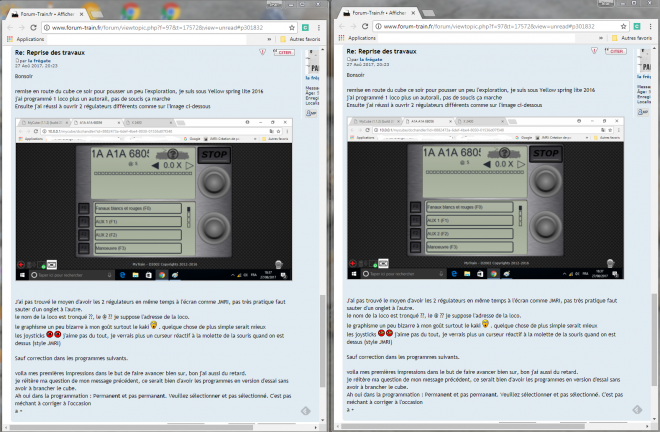Open post title Re: Reprise des travaux, right window
Image resolution: width=660 pixels, height=432 pixels.
pos(381,51)
